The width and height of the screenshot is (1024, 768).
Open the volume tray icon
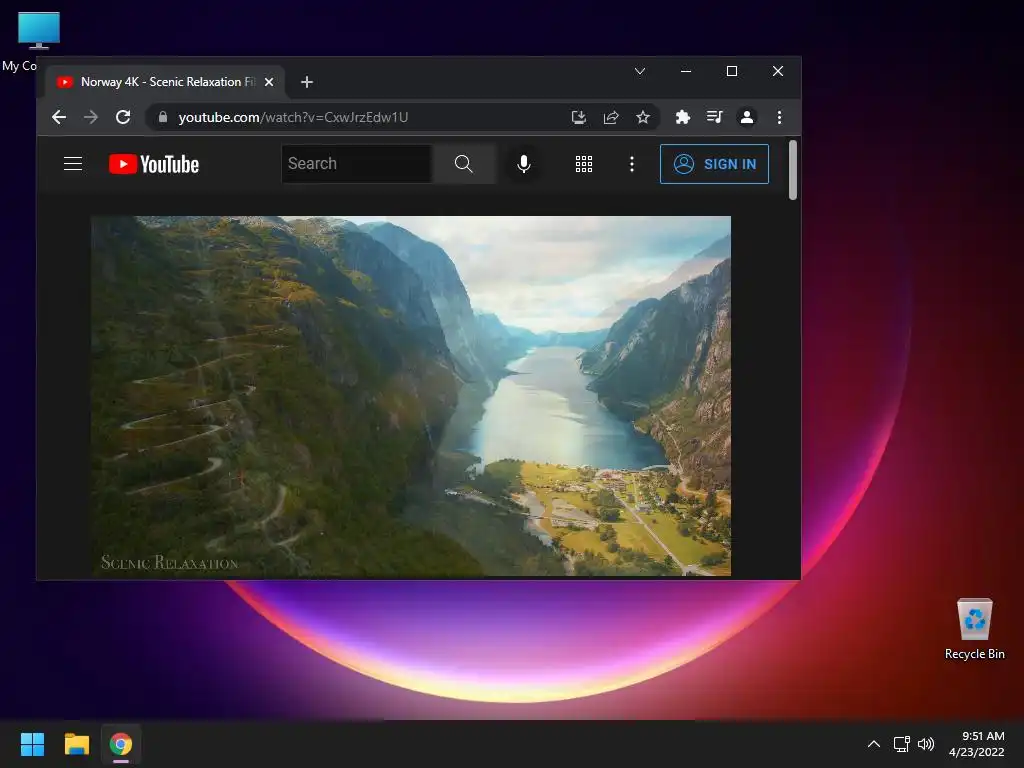coord(925,744)
